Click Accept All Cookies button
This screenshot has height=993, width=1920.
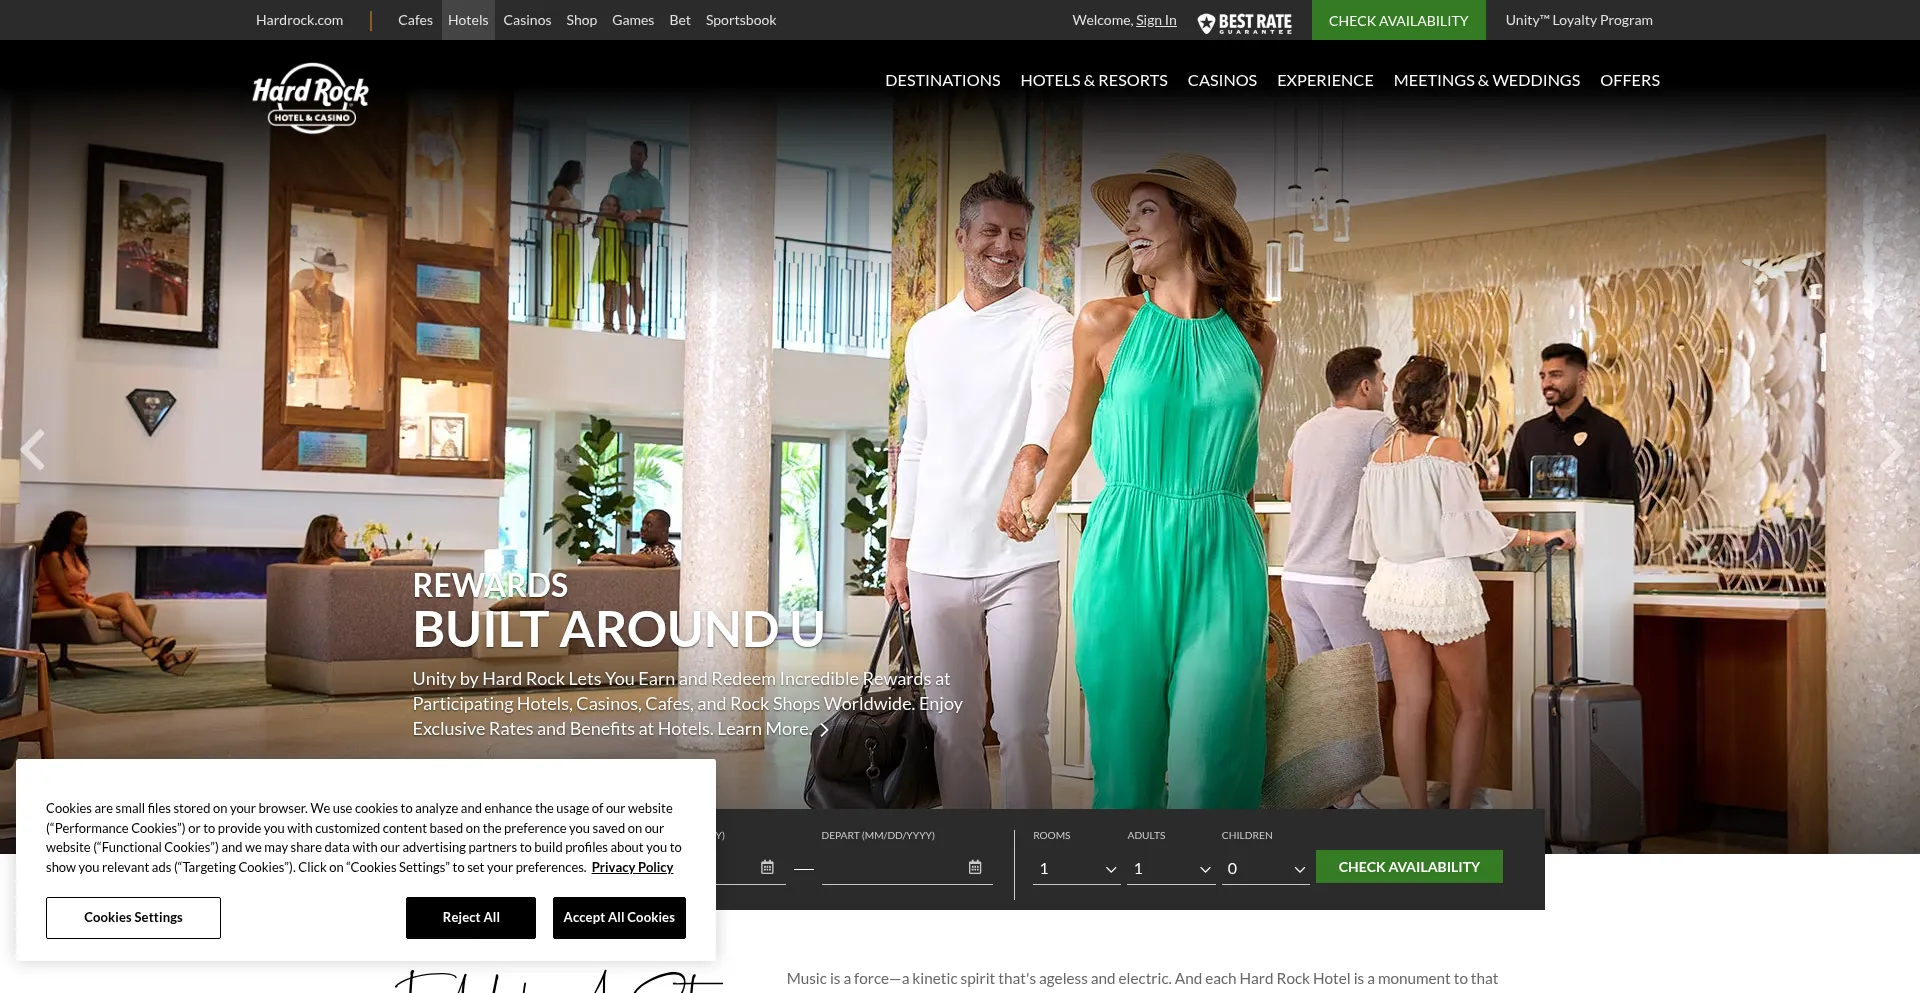point(619,917)
